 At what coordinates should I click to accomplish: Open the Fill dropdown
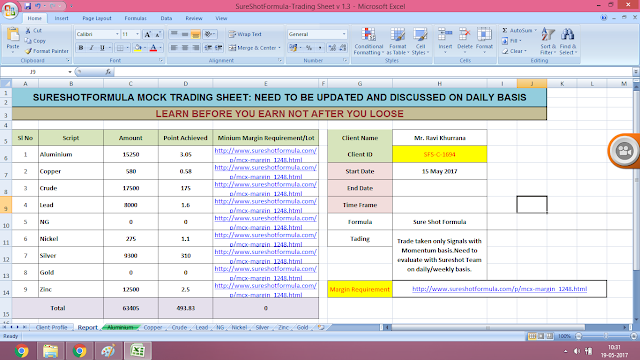coord(511,41)
